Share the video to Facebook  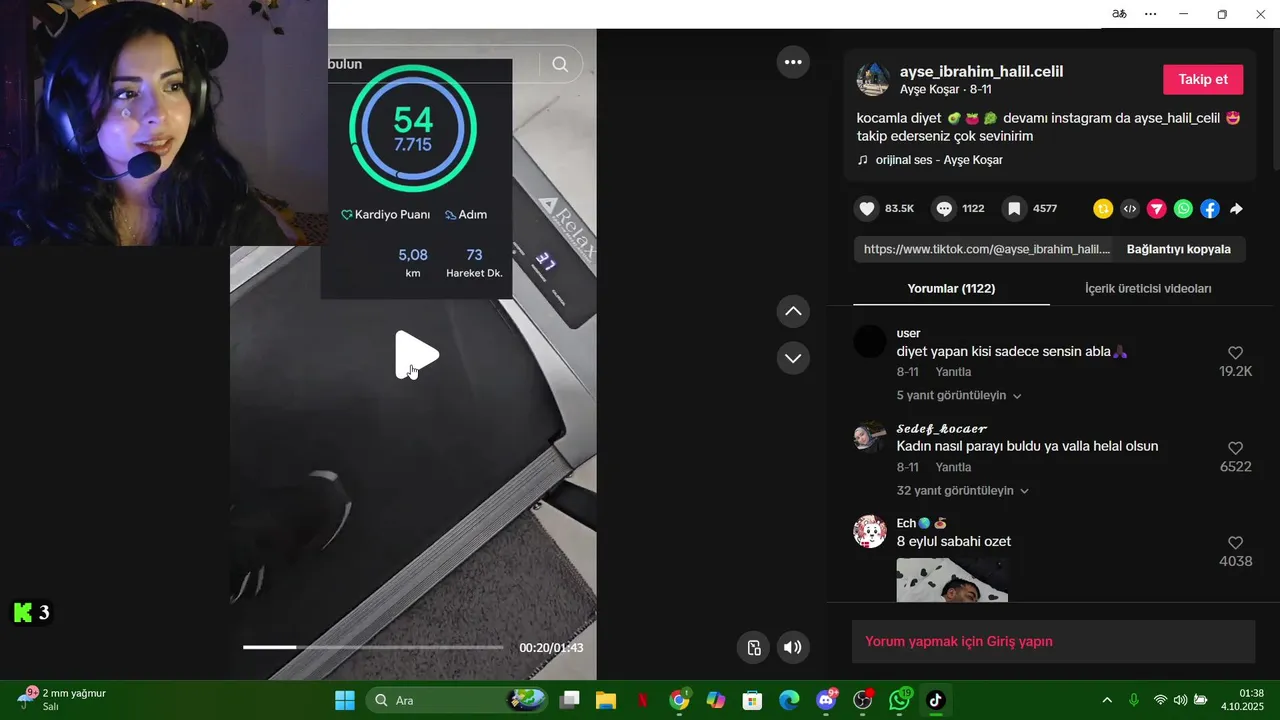point(1210,209)
